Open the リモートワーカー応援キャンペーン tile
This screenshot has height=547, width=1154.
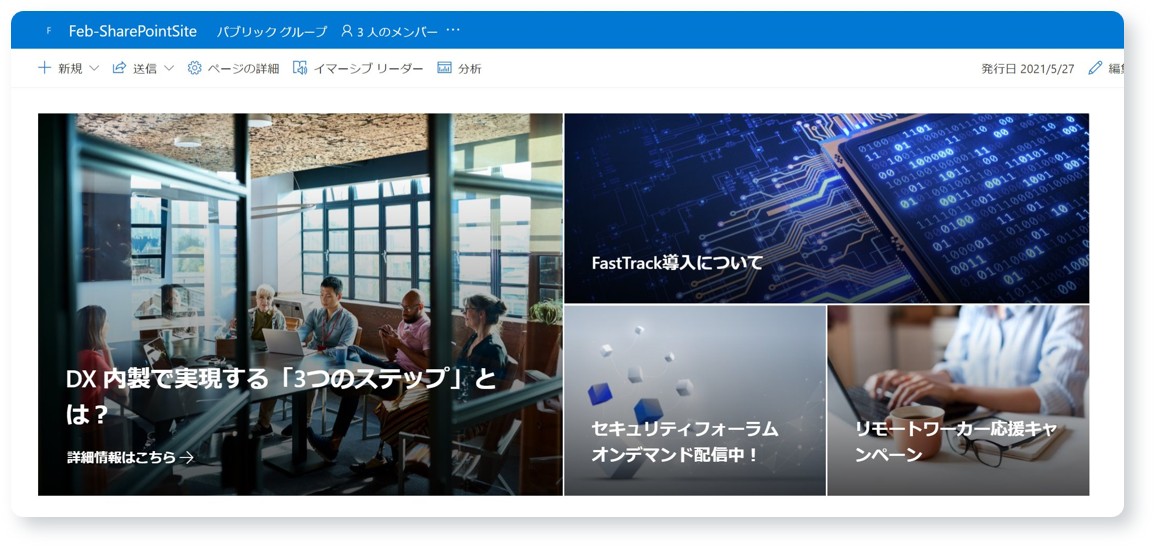point(958,400)
